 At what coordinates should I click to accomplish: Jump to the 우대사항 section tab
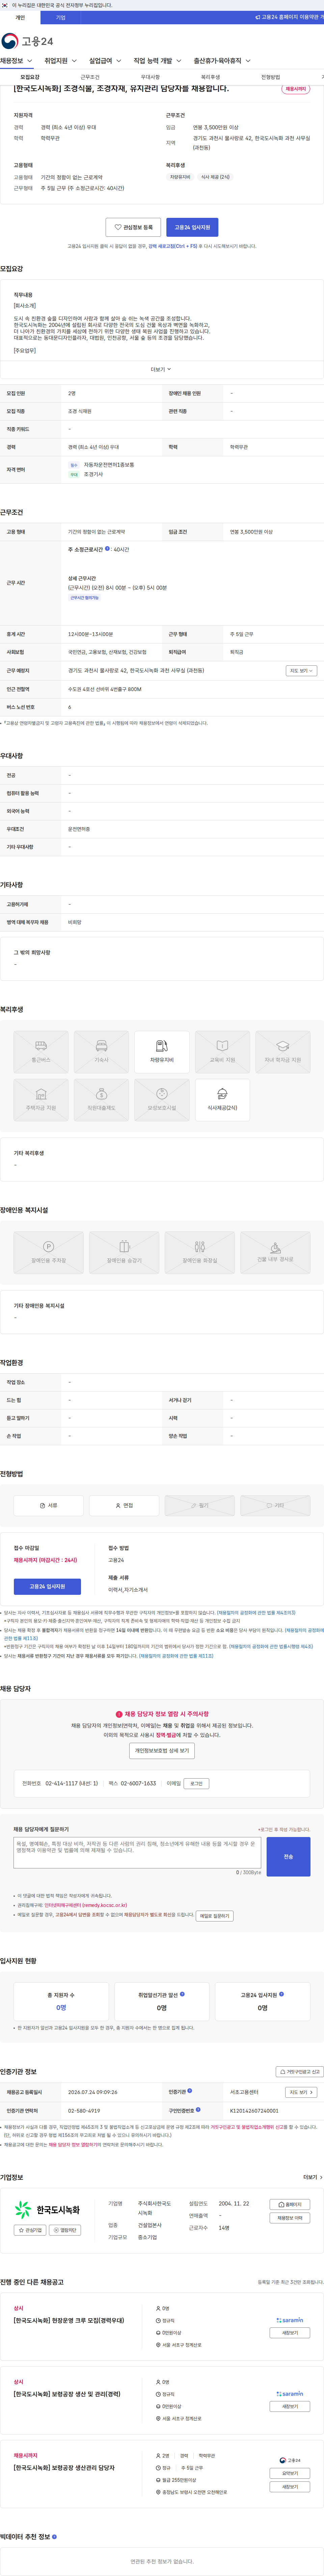tap(150, 77)
